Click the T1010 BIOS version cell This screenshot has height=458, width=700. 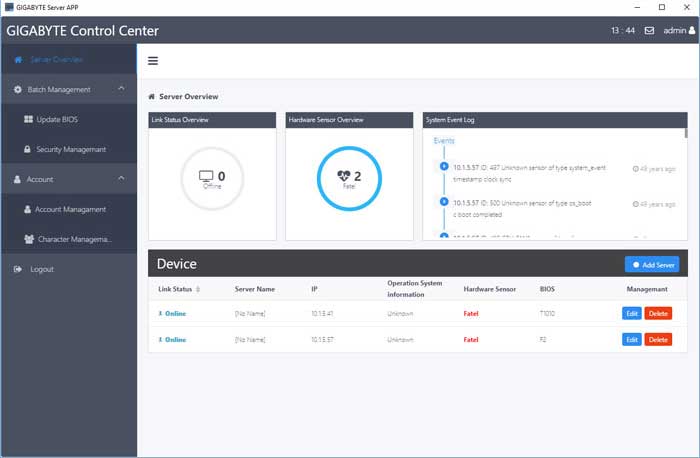click(547, 313)
